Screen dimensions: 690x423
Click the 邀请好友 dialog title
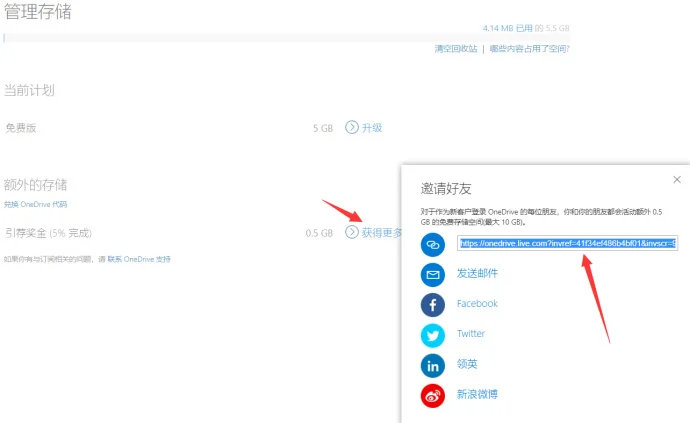[x=446, y=189]
